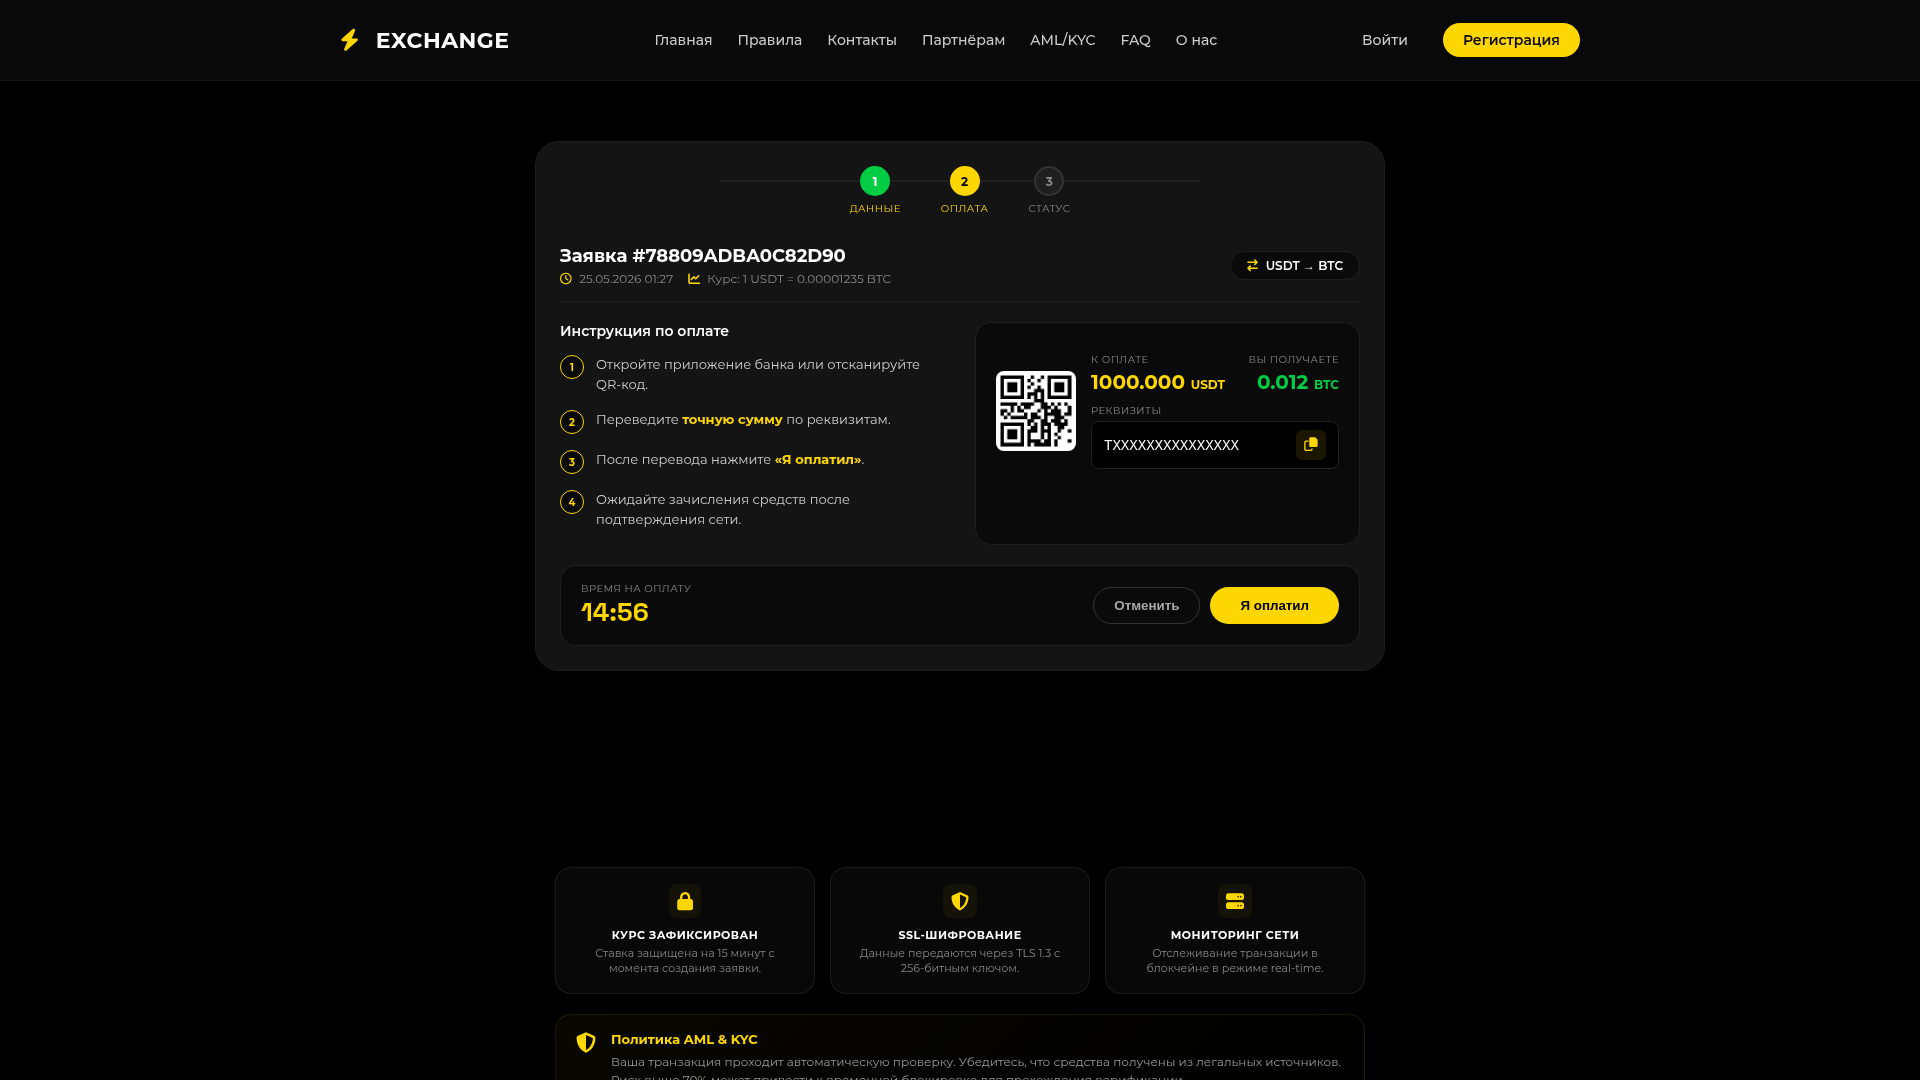Click the Регистрация button

[1511, 40]
